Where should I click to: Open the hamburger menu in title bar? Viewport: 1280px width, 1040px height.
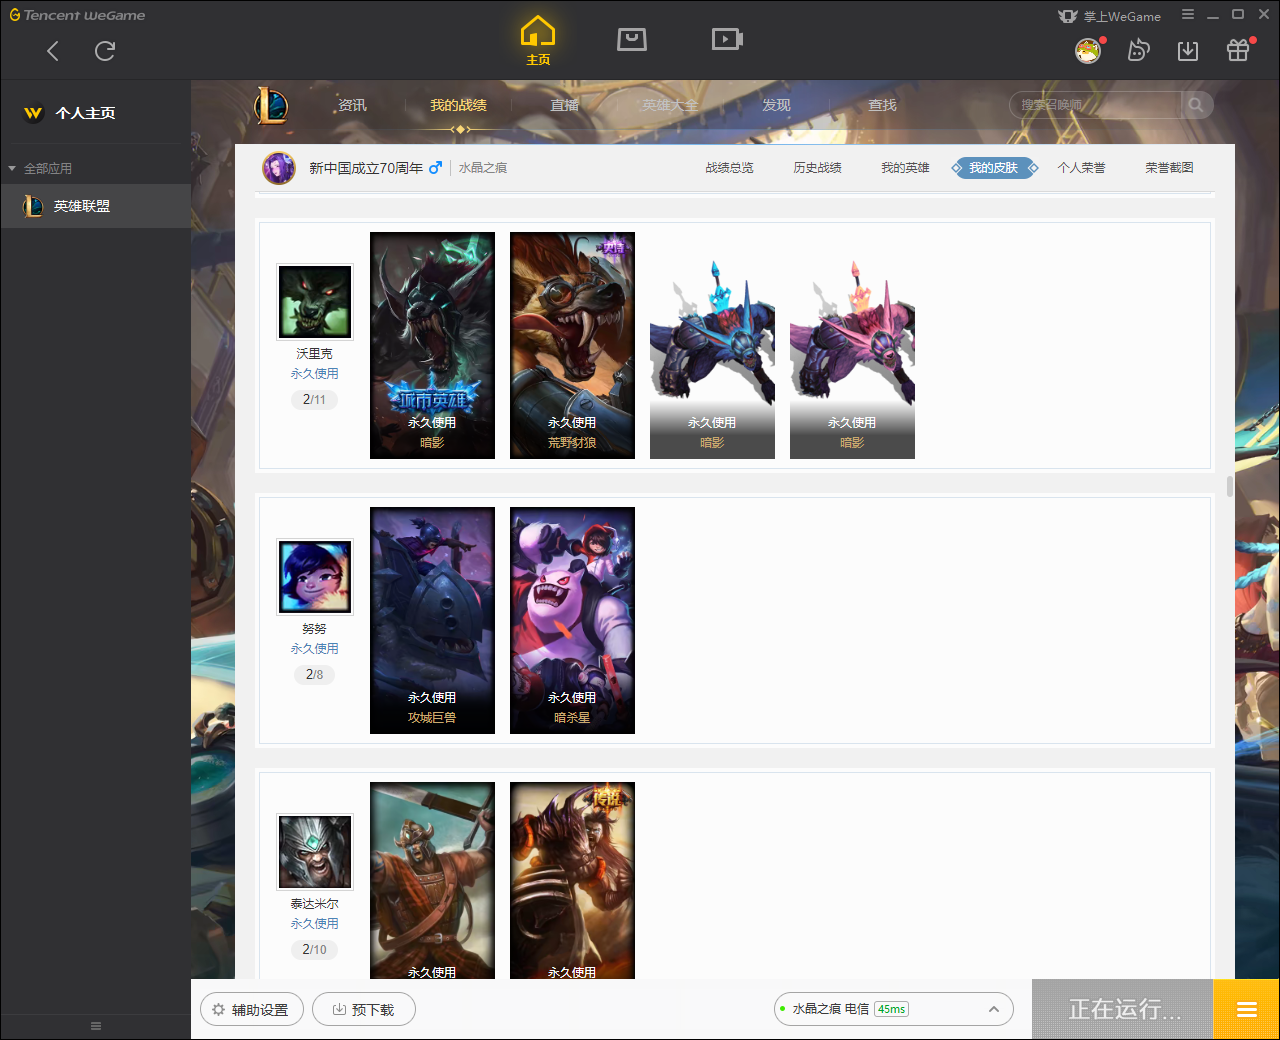pos(1188,15)
